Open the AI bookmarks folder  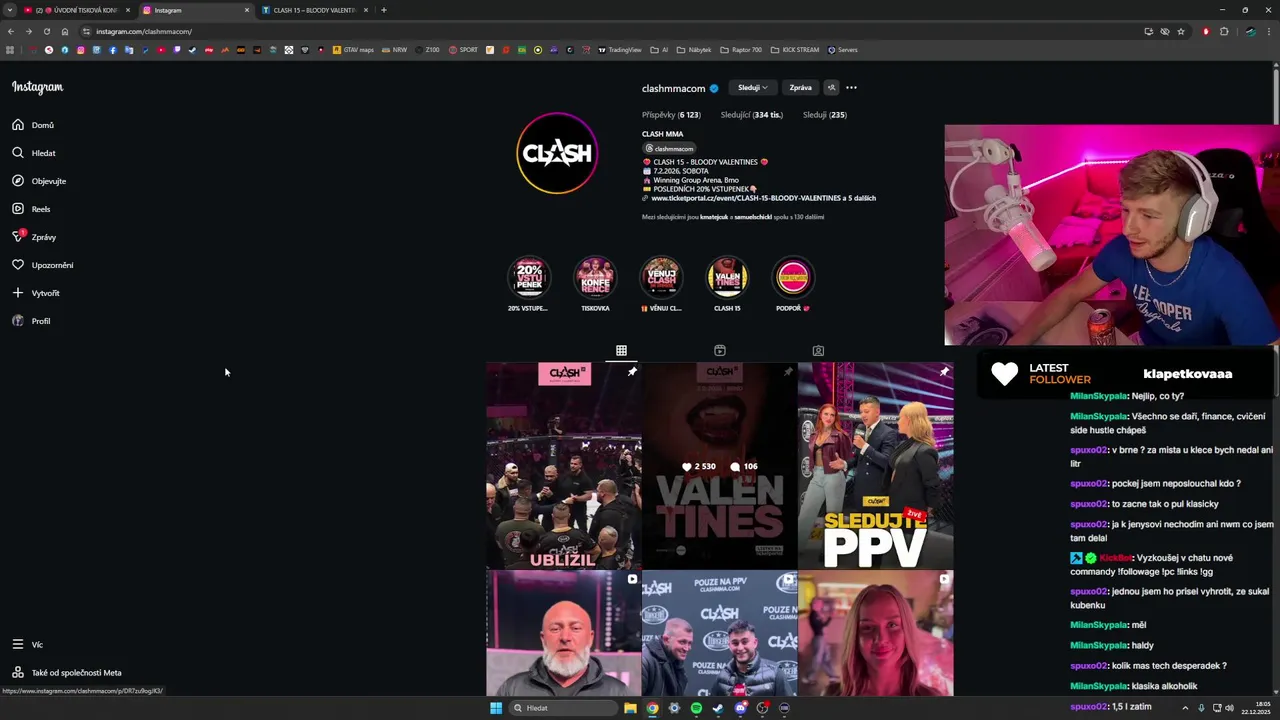point(659,50)
